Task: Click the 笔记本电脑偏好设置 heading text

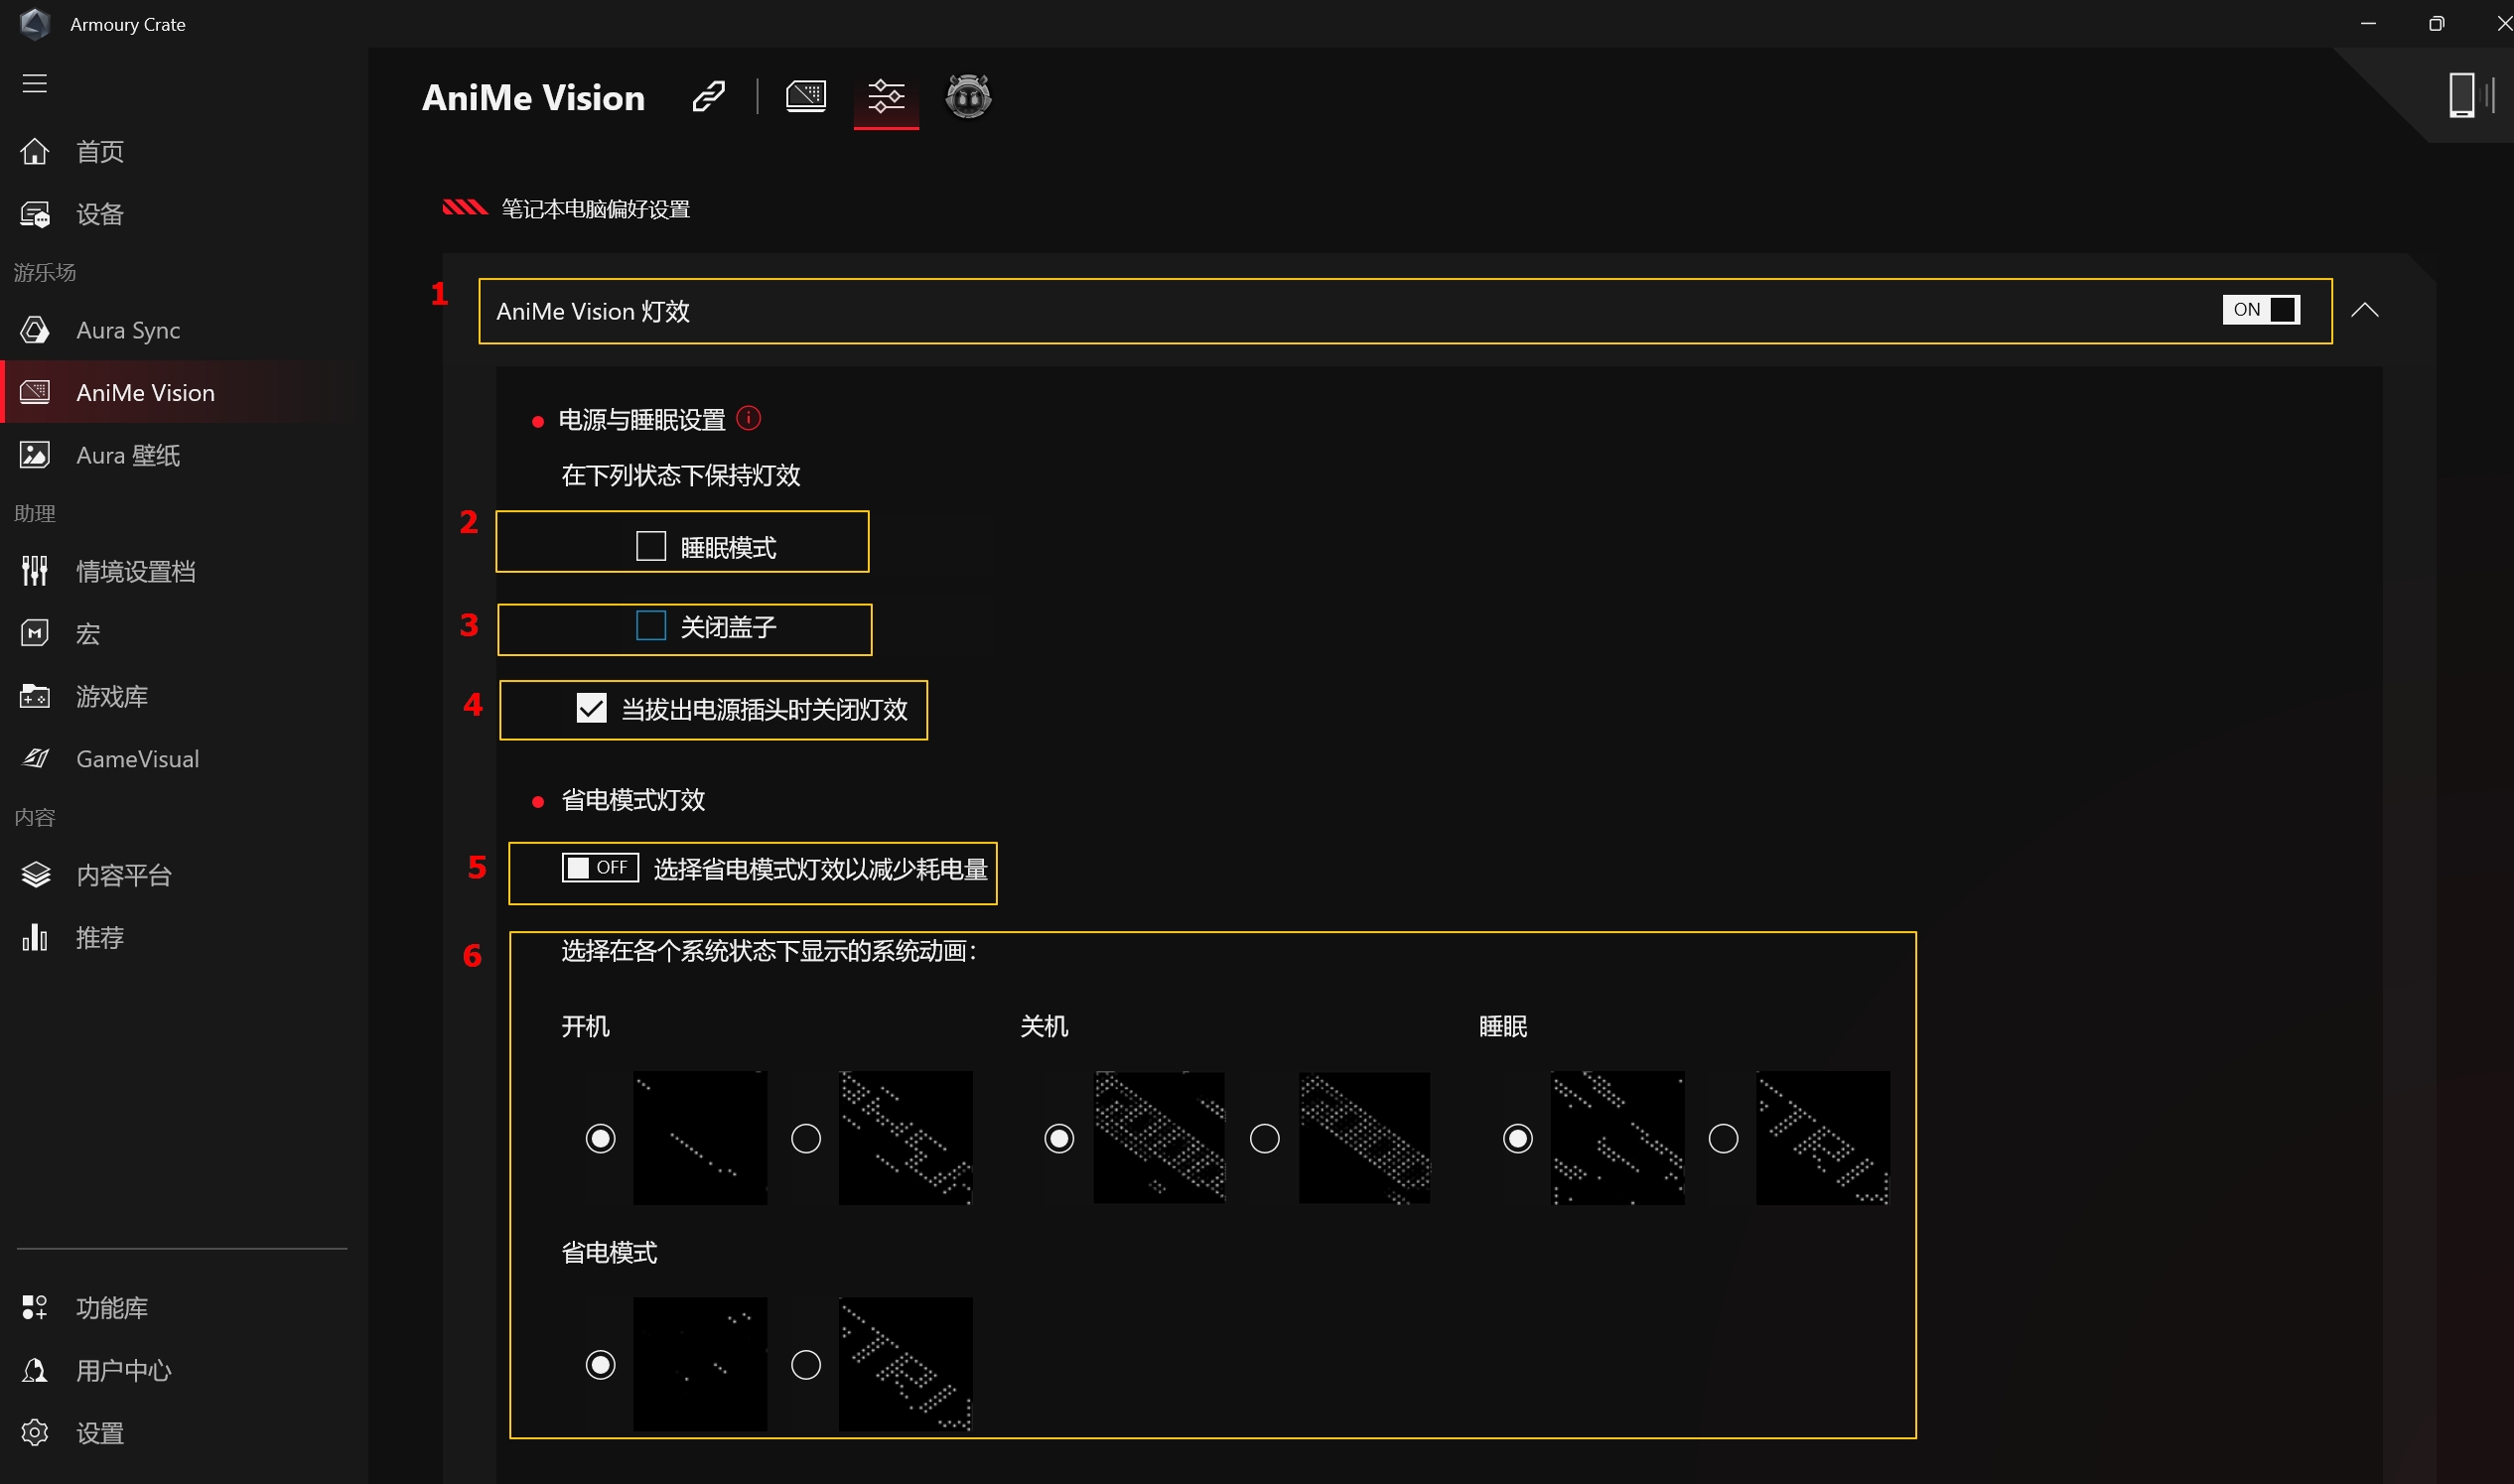Action: click(596, 209)
